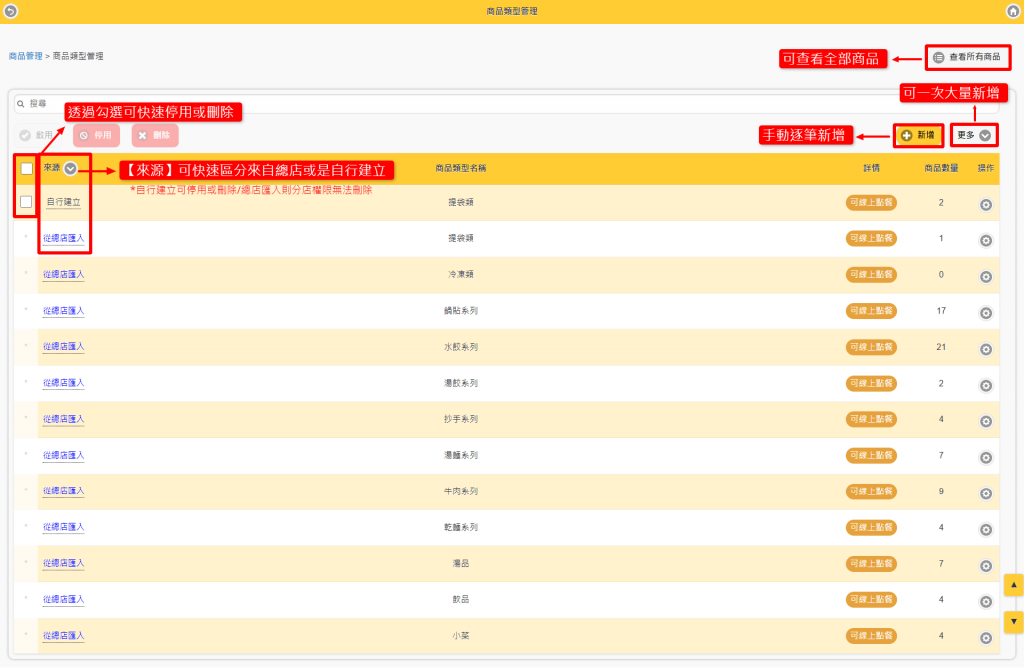Select the 湯麵系列 category name

pyautogui.click(x=460, y=455)
